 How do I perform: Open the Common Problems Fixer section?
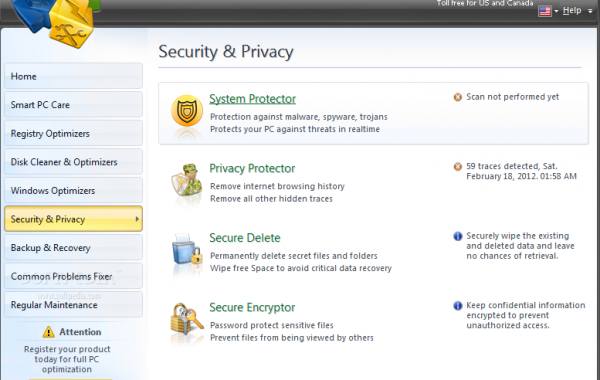(x=73, y=276)
